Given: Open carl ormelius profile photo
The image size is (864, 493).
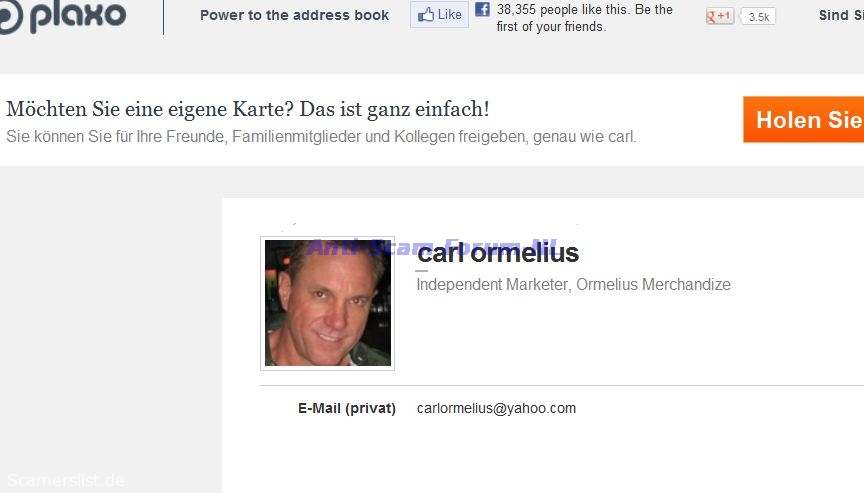Looking at the screenshot, I should coord(328,303).
